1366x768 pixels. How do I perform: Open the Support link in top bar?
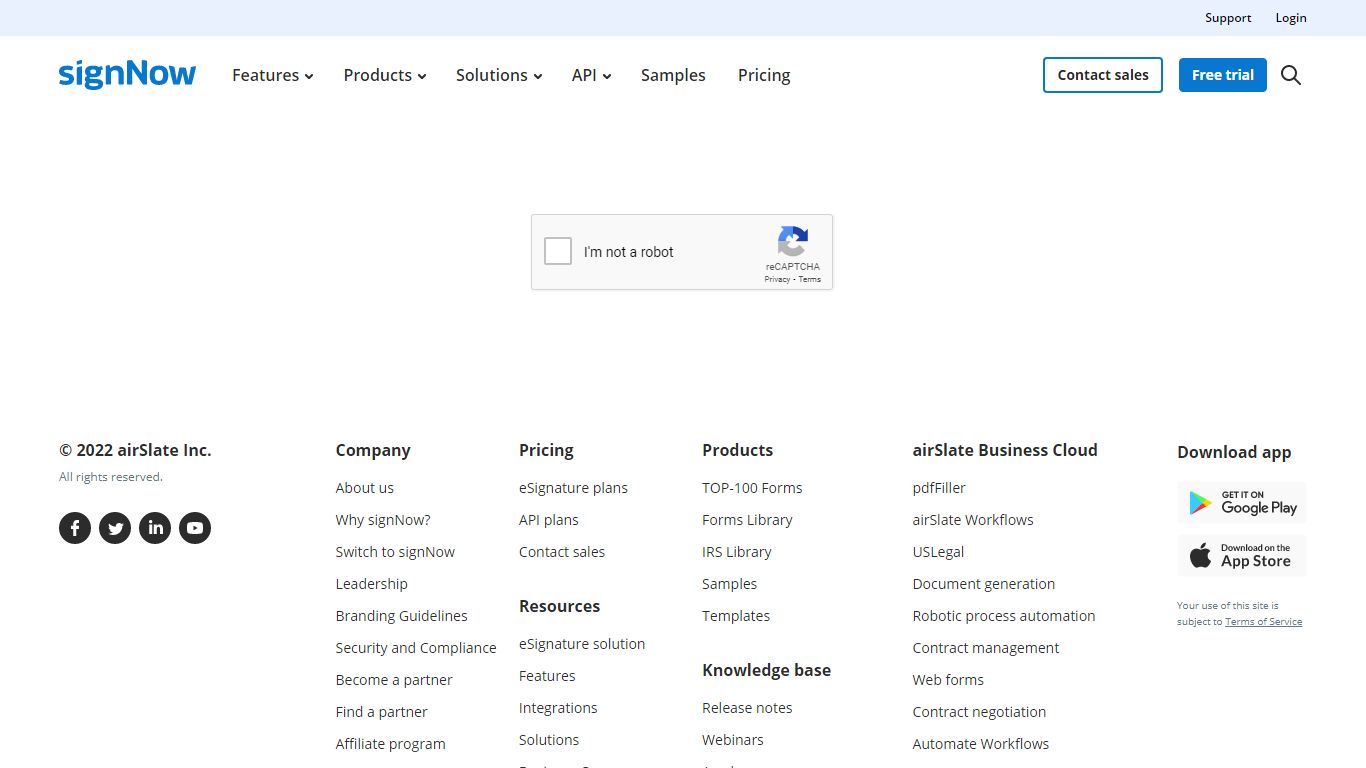[1228, 18]
